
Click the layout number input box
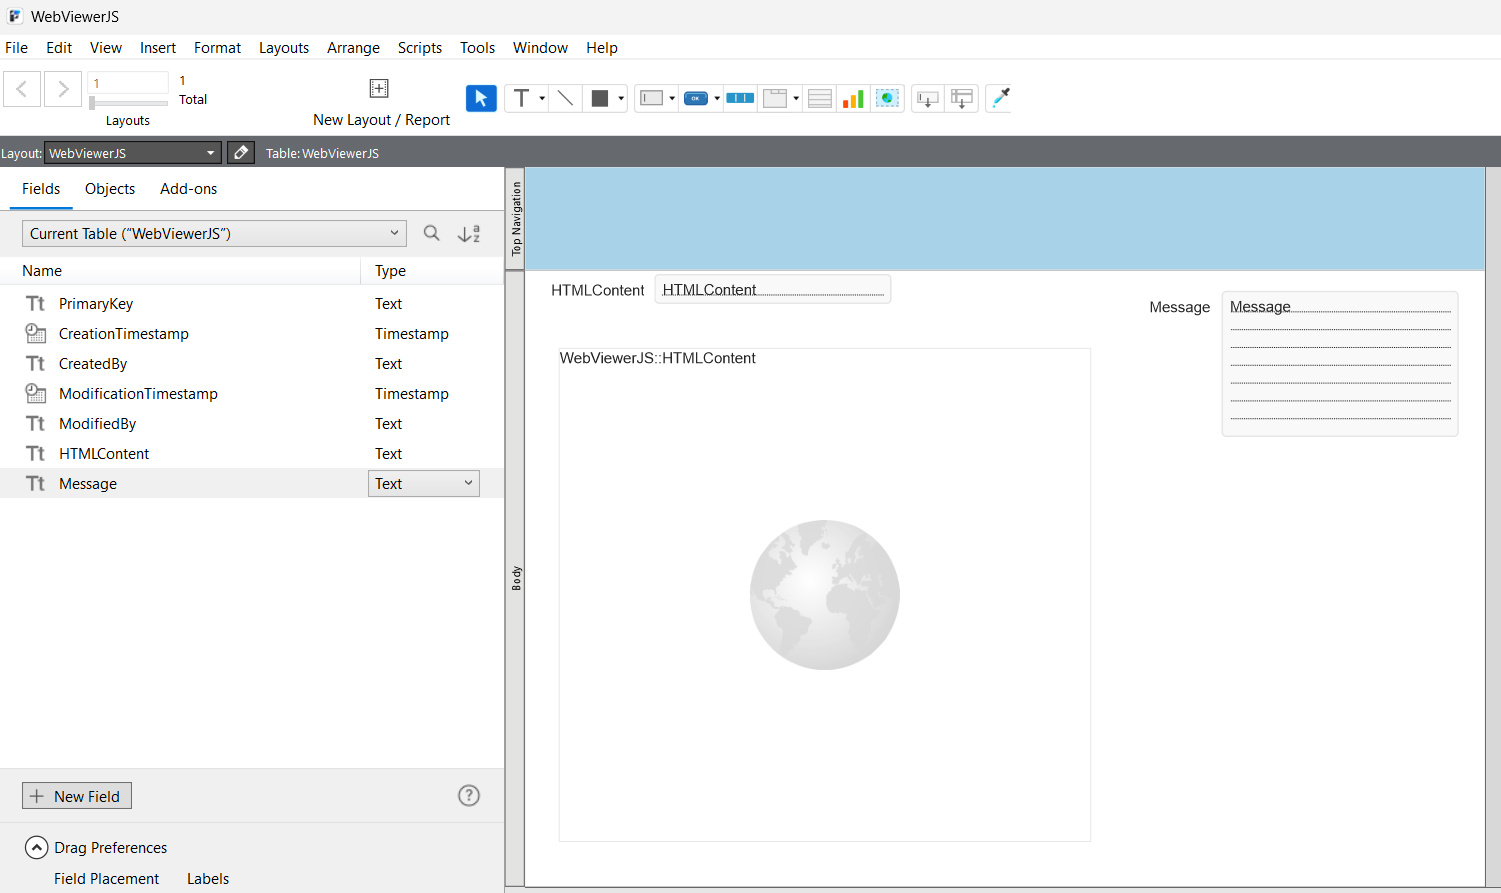point(128,83)
